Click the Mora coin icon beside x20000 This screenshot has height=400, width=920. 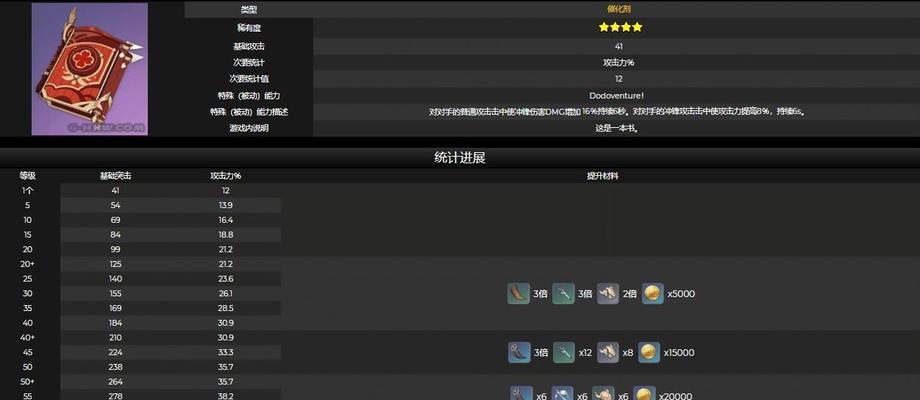pos(645,394)
